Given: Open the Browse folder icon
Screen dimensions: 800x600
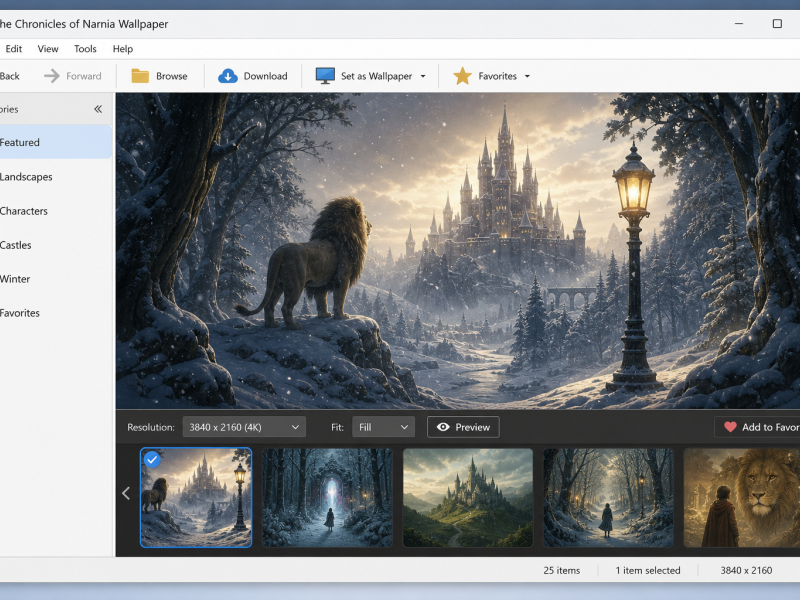Looking at the screenshot, I should (x=140, y=76).
